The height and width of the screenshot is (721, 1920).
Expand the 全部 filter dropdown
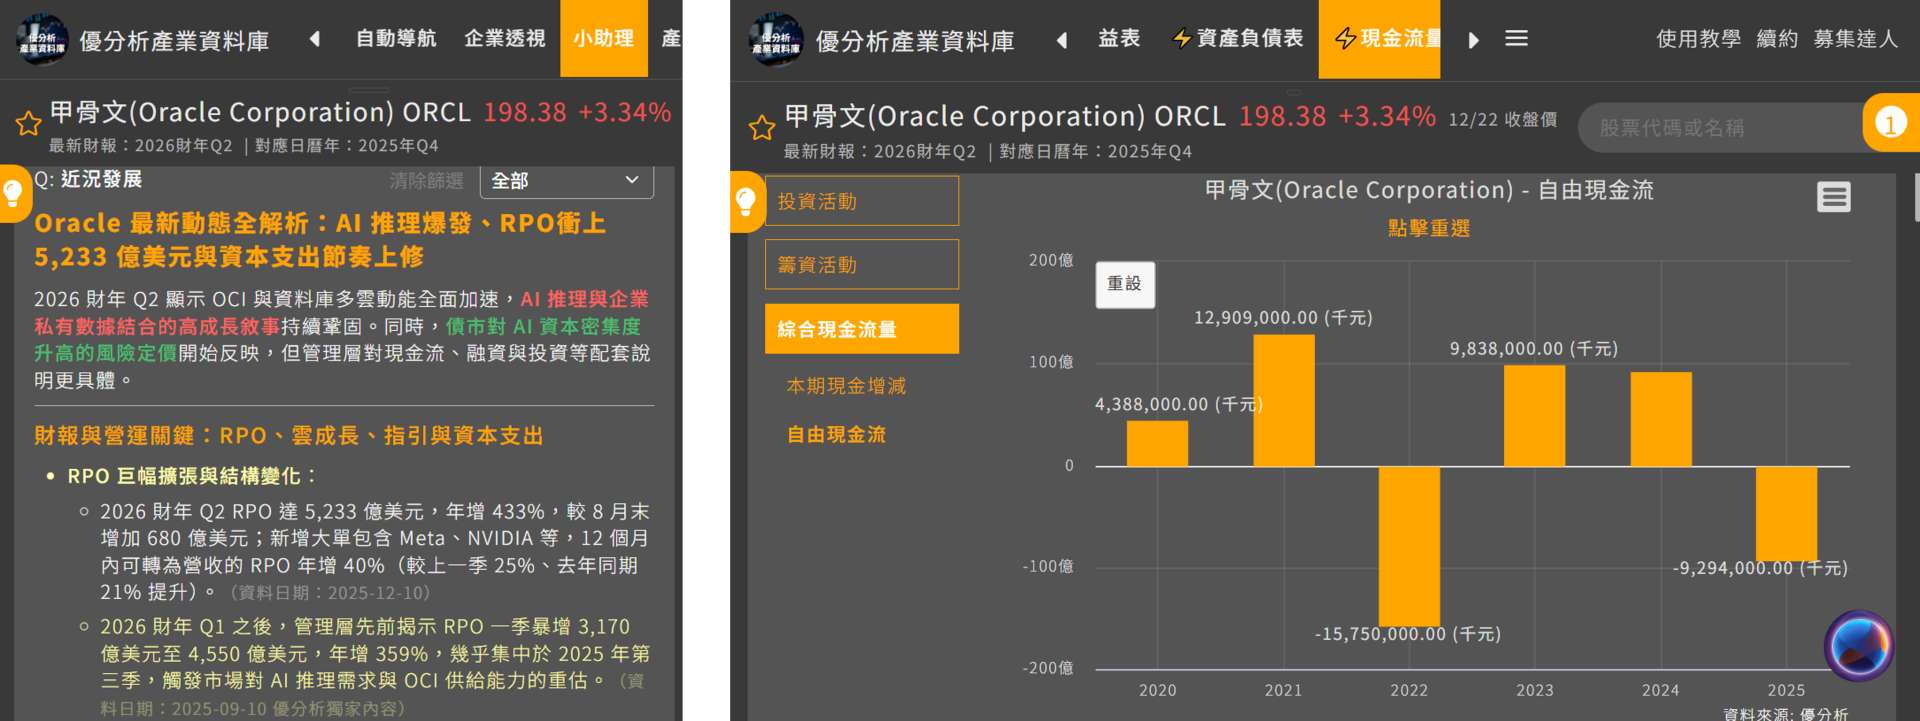point(566,181)
